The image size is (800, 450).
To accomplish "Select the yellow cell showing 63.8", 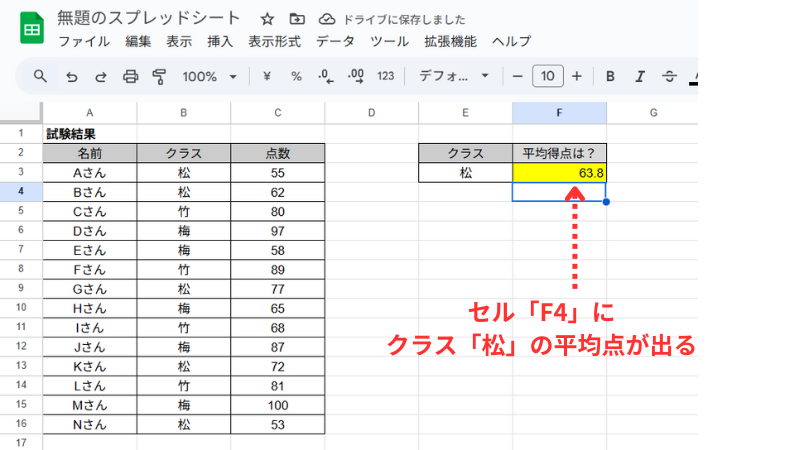I will click(560, 173).
